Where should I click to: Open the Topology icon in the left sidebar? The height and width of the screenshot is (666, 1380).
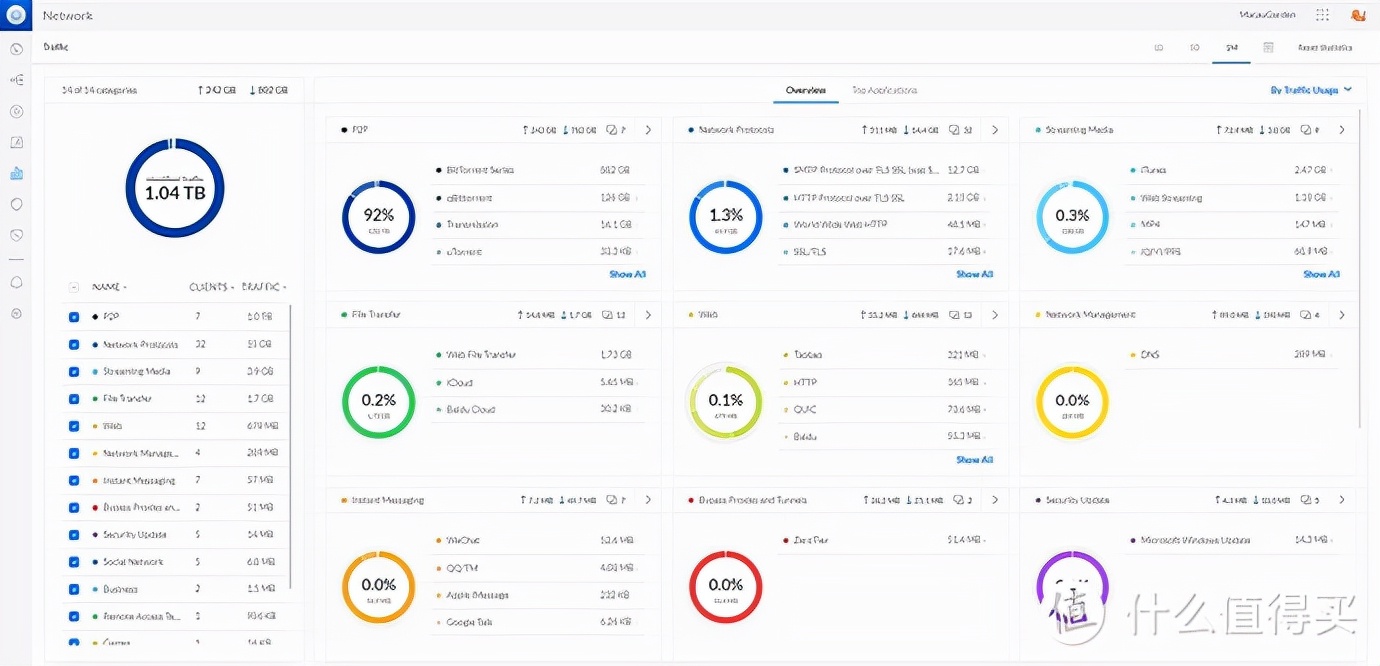pyautogui.click(x=16, y=81)
